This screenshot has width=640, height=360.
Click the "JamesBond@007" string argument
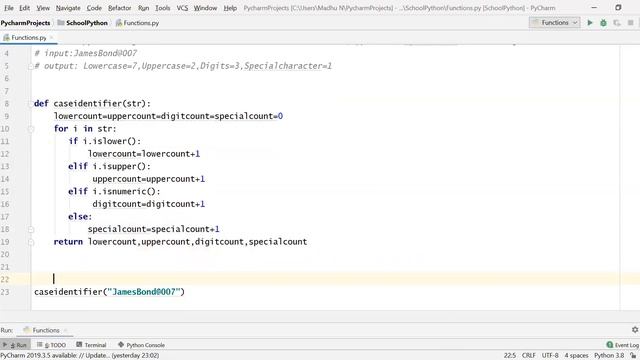coord(143,292)
